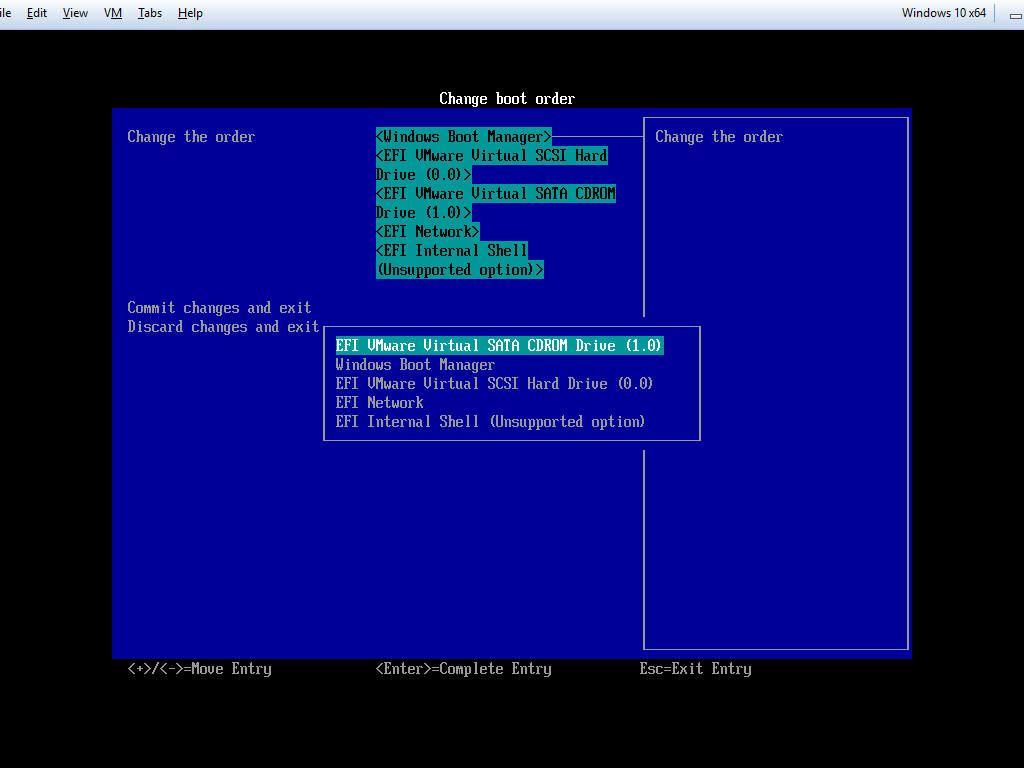The image size is (1024, 768).
Task: Click the <EFI Network> boot order entry
Action: [428, 231]
